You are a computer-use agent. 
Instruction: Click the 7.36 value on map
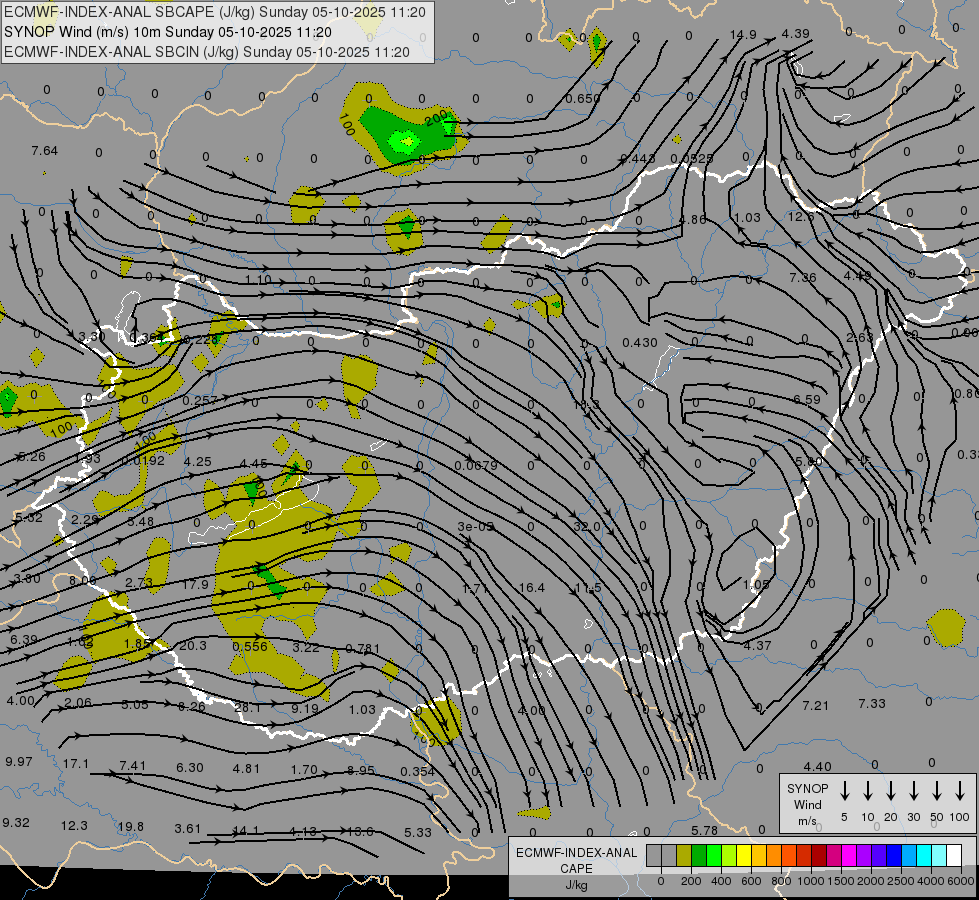point(802,277)
